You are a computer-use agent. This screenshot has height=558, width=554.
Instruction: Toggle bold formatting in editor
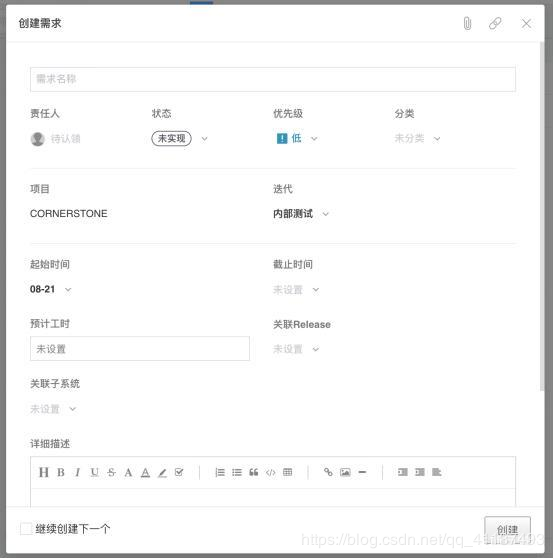61,472
